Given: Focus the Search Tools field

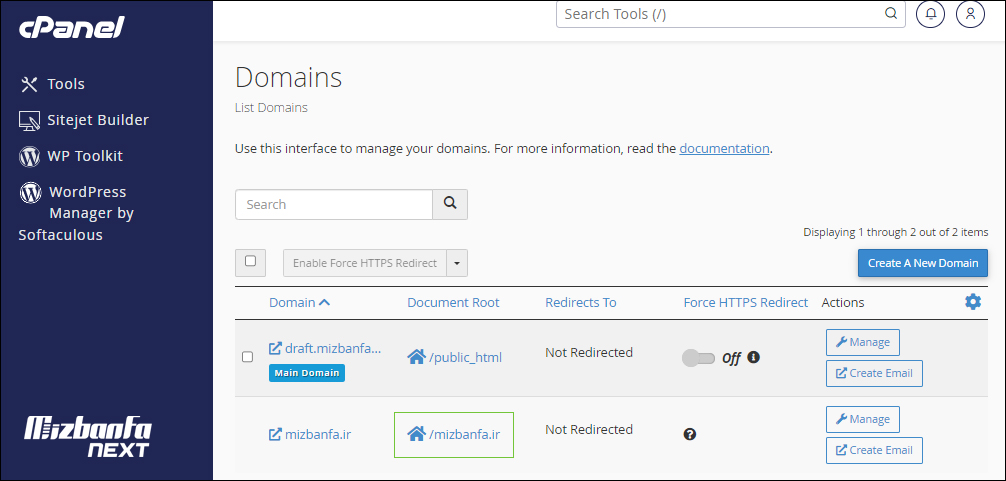Looking at the screenshot, I should pos(731,14).
